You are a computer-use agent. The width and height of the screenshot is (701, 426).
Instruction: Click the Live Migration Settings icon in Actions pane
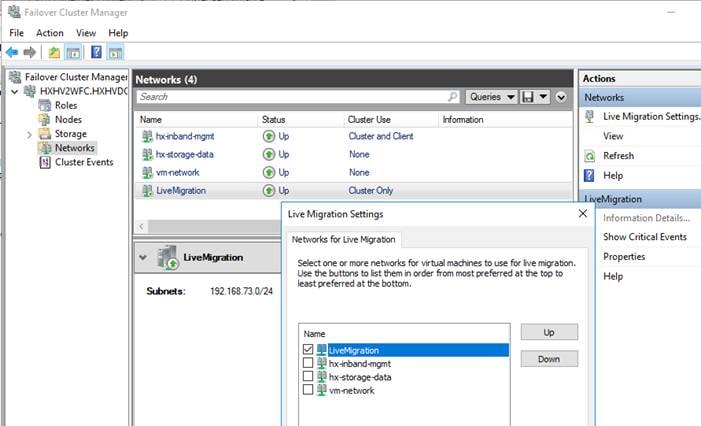(x=590, y=117)
